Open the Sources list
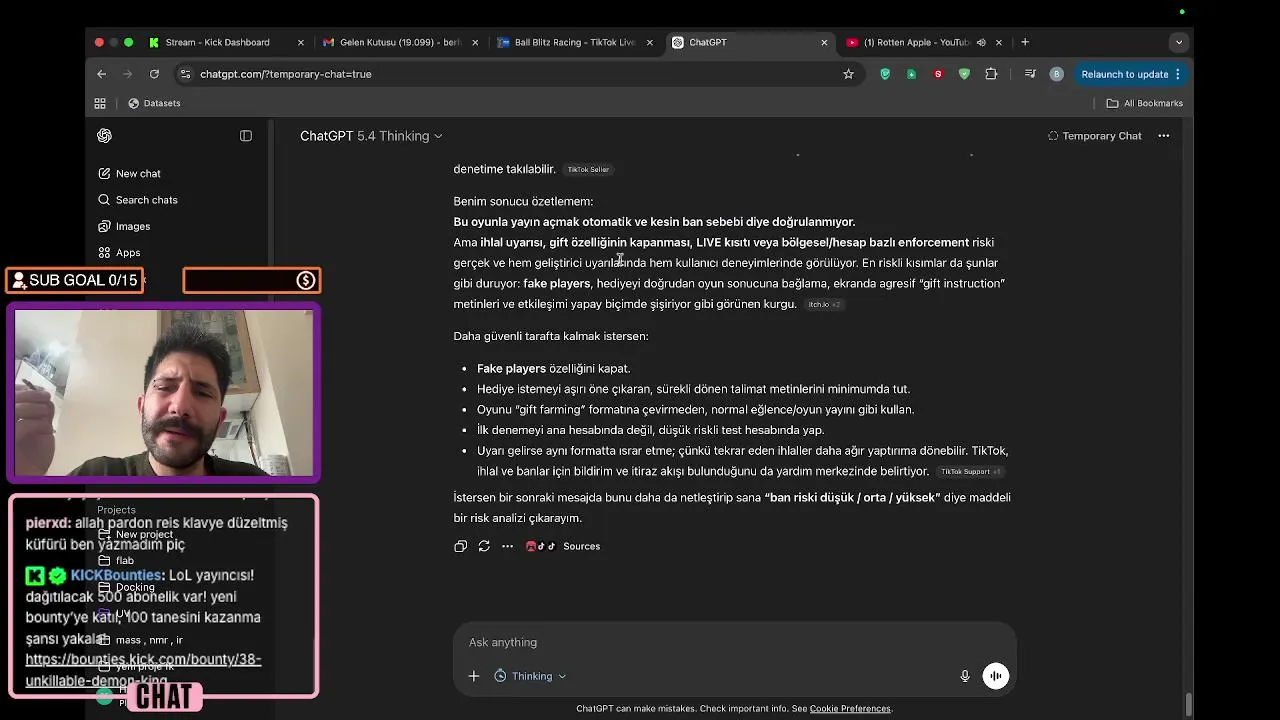The width and height of the screenshot is (1280, 720). (x=563, y=546)
